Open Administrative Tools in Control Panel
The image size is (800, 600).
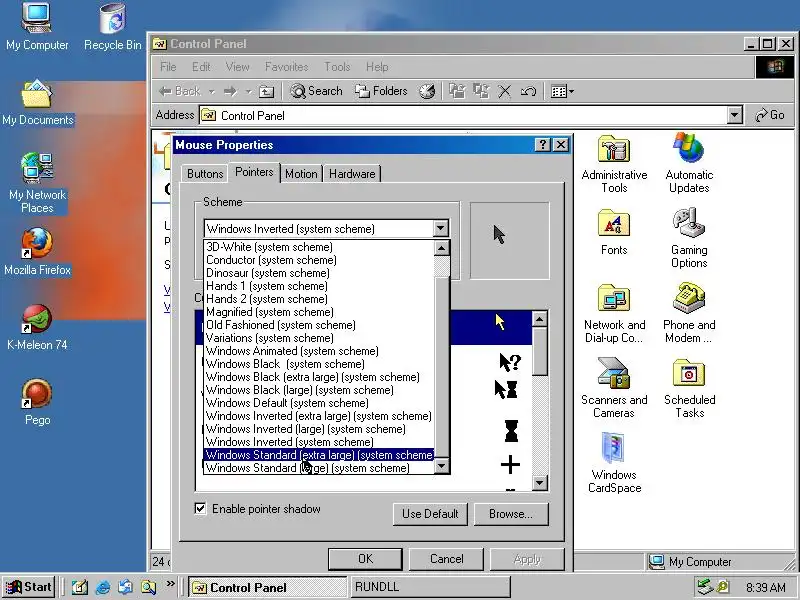pyautogui.click(x=614, y=163)
